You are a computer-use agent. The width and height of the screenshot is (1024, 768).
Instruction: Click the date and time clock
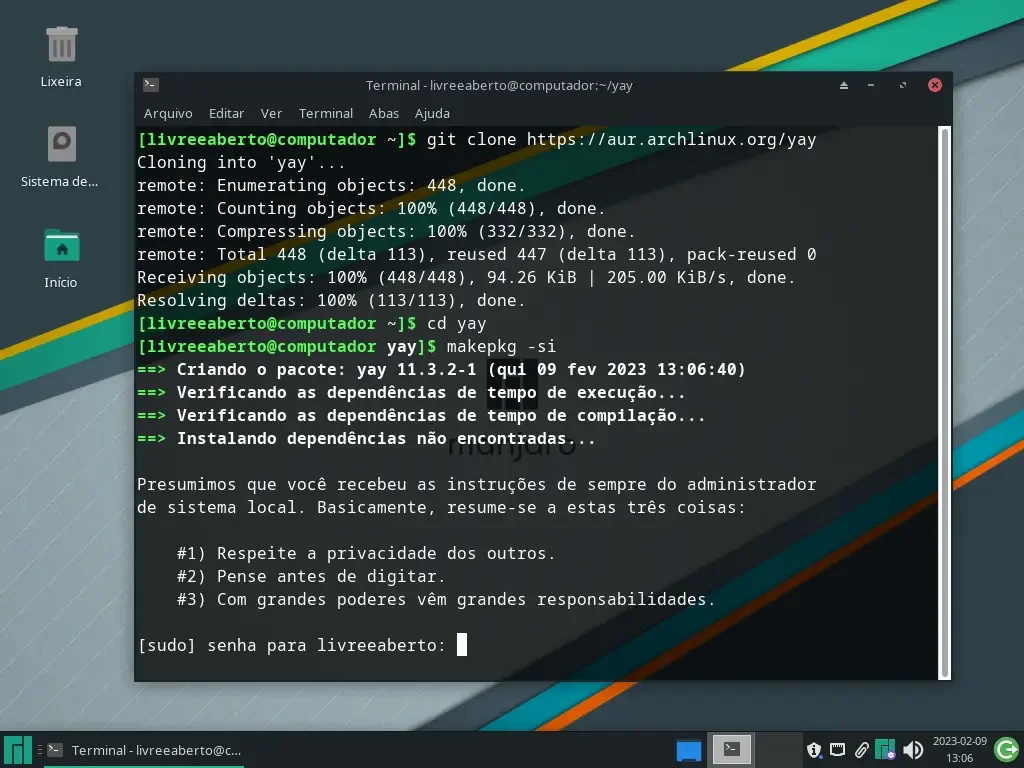(x=959, y=750)
